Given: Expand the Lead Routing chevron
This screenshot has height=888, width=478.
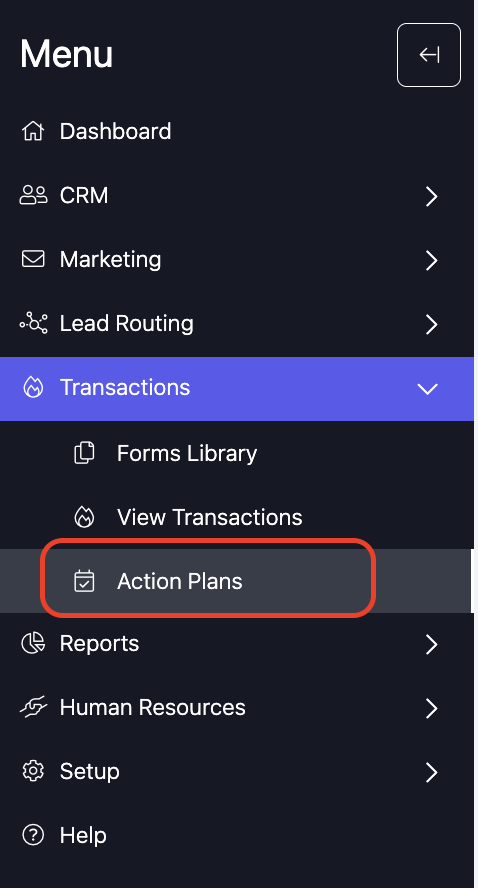Looking at the screenshot, I should point(432,325).
